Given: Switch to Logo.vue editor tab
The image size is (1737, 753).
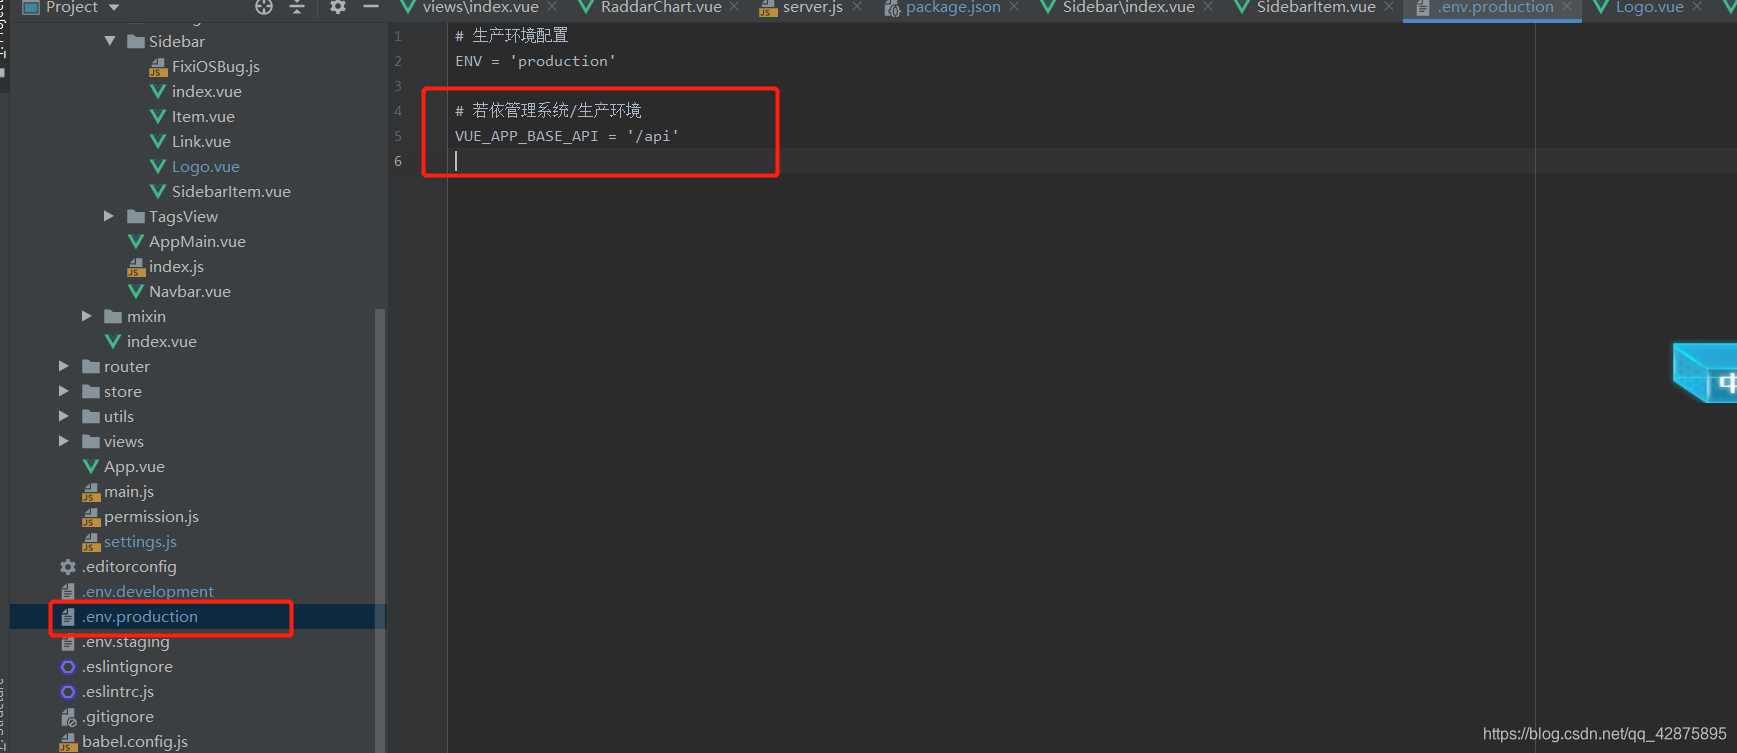Looking at the screenshot, I should [1649, 7].
